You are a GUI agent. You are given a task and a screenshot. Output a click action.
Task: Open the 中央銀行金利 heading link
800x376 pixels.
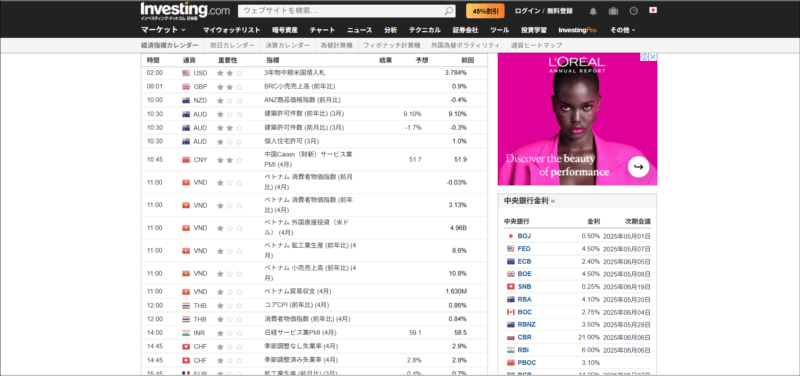pos(529,201)
